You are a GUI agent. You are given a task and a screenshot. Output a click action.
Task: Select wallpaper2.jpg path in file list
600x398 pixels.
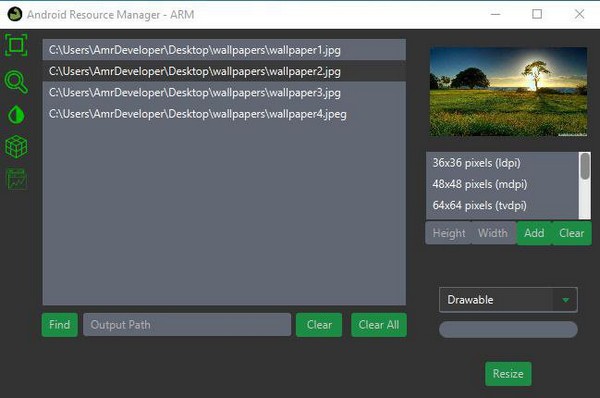coord(224,71)
